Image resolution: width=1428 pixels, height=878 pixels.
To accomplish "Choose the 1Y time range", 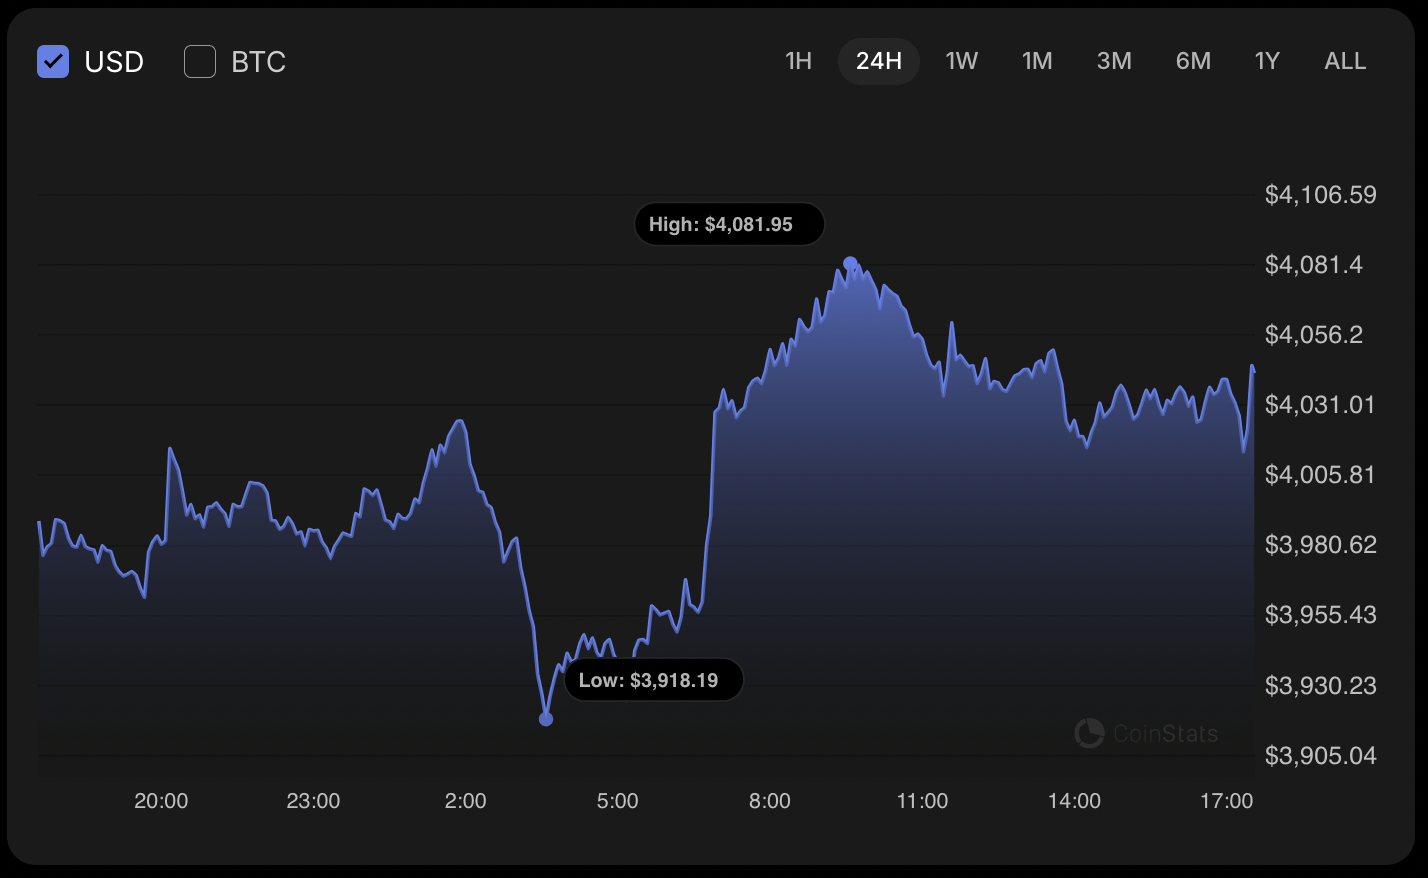I will [x=1267, y=61].
